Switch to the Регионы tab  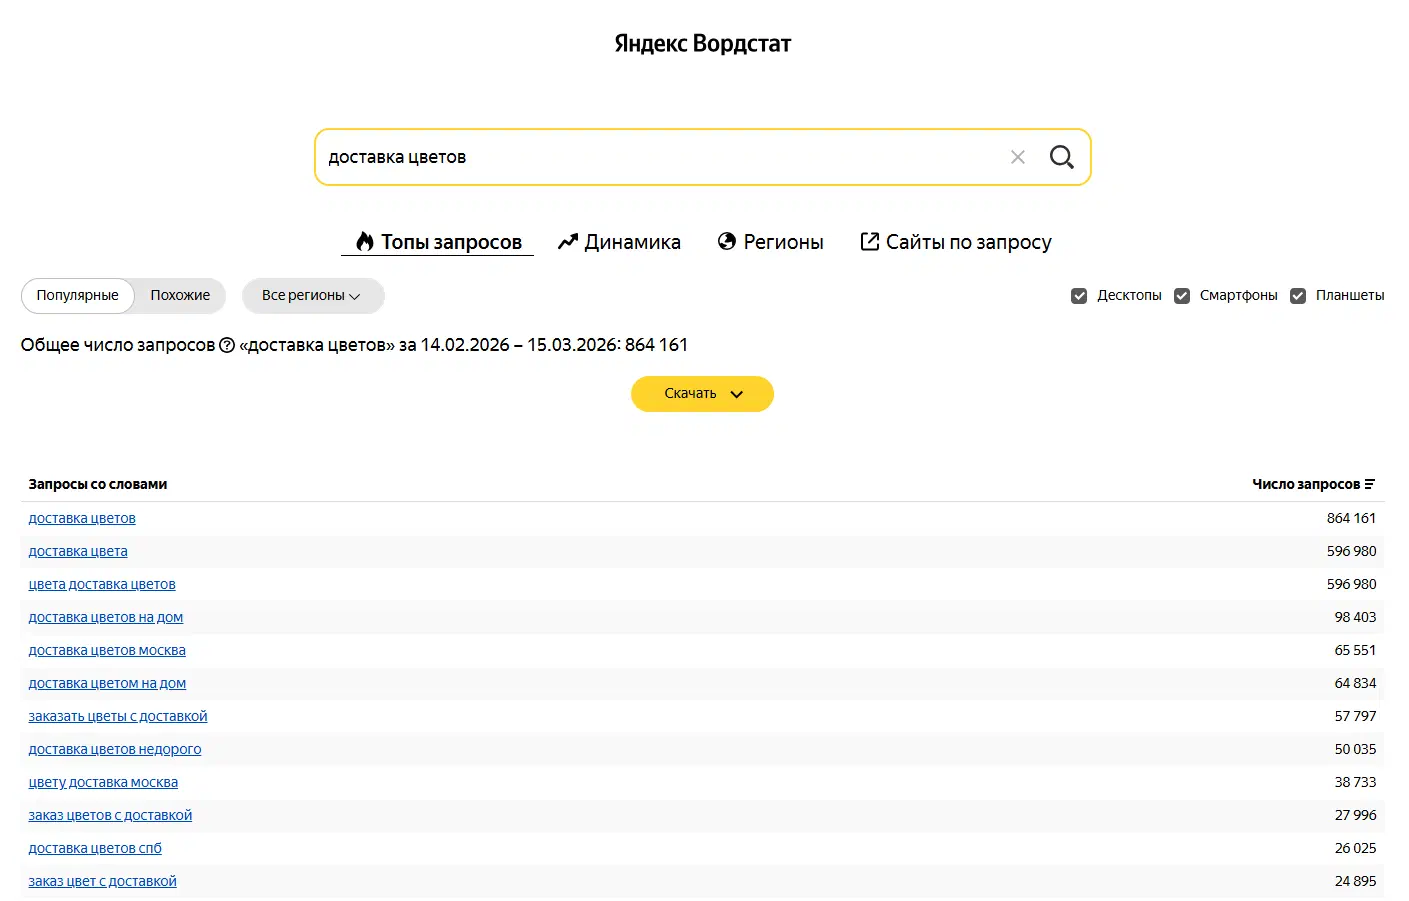point(771,242)
